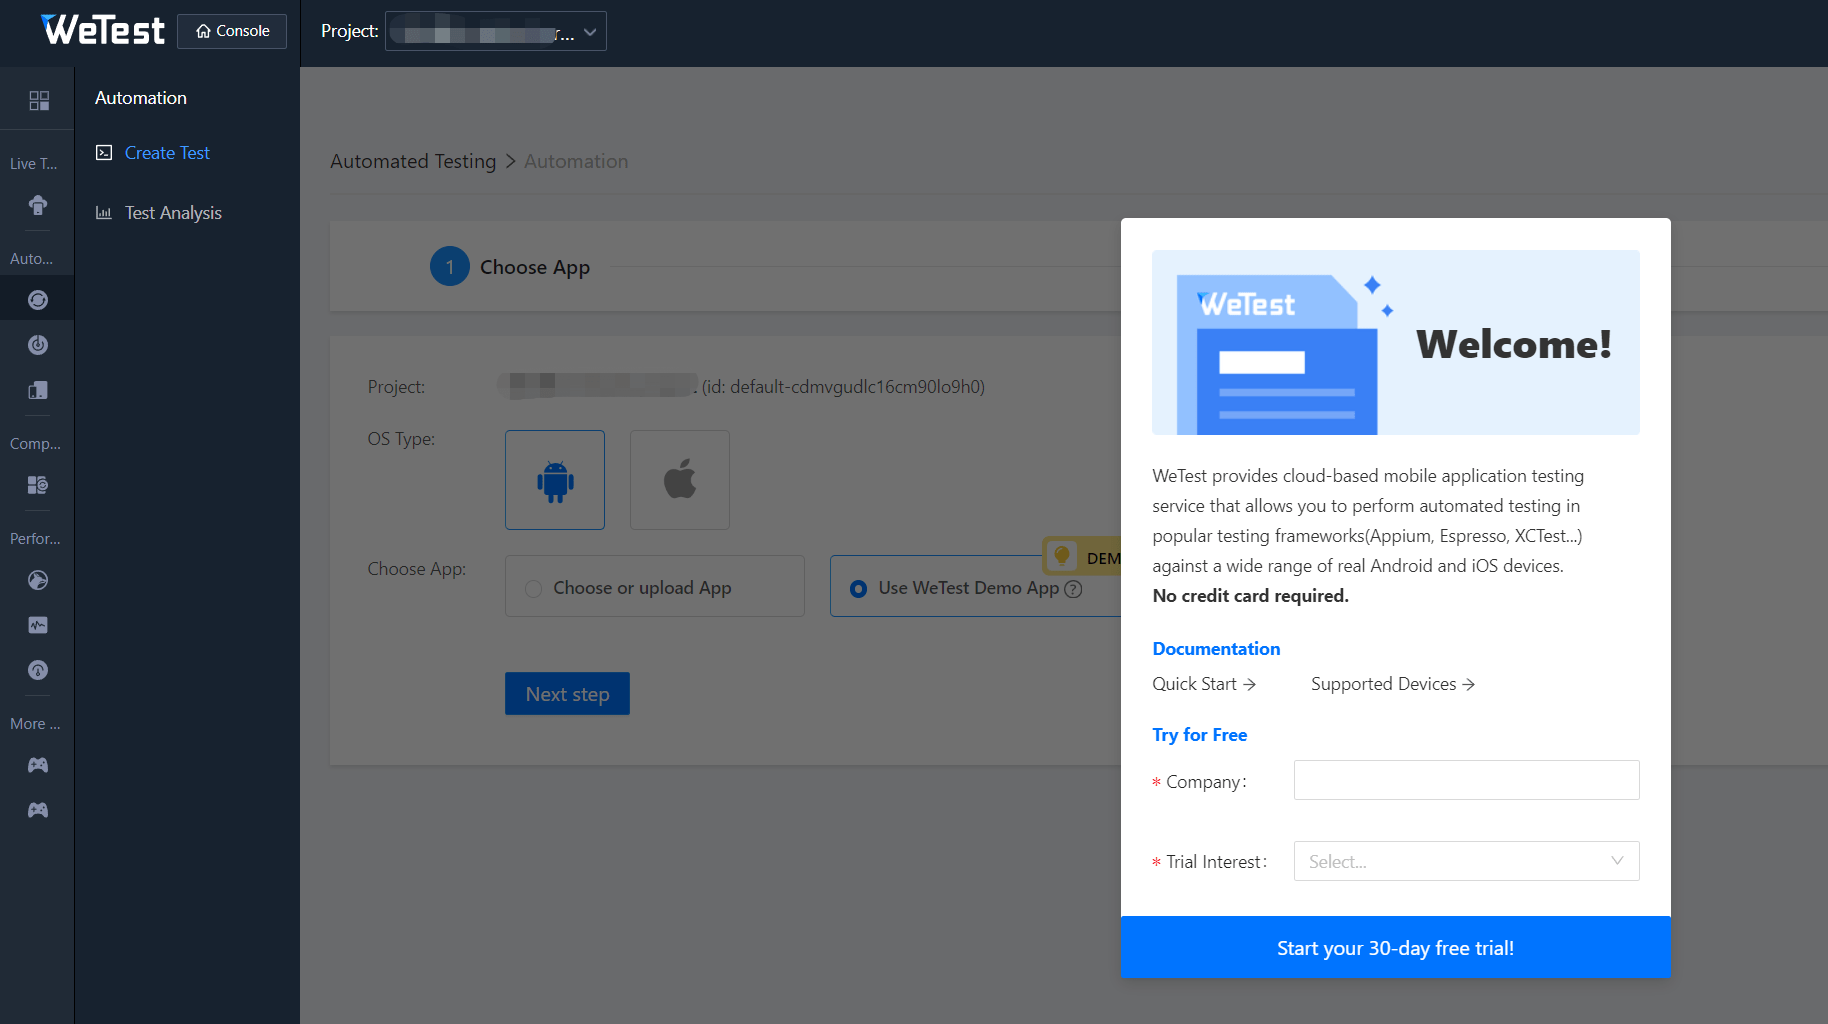This screenshot has width=1828, height=1024.
Task: Click the upper gamepad icon under More
Action: 38,765
